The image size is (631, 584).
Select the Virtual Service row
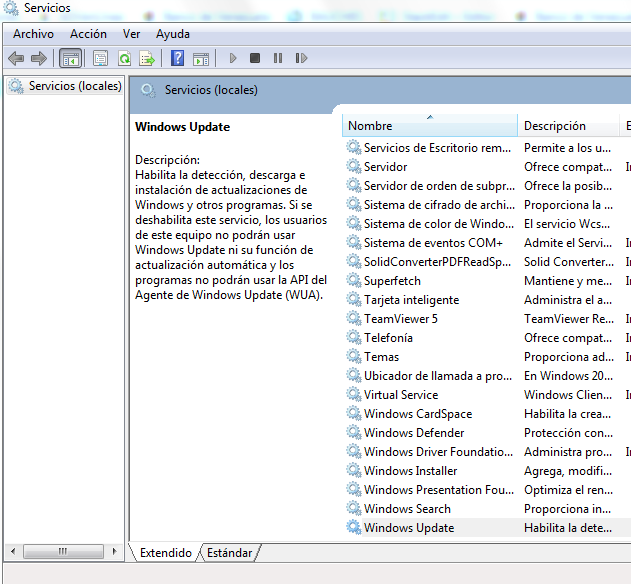pyautogui.click(x=401, y=394)
